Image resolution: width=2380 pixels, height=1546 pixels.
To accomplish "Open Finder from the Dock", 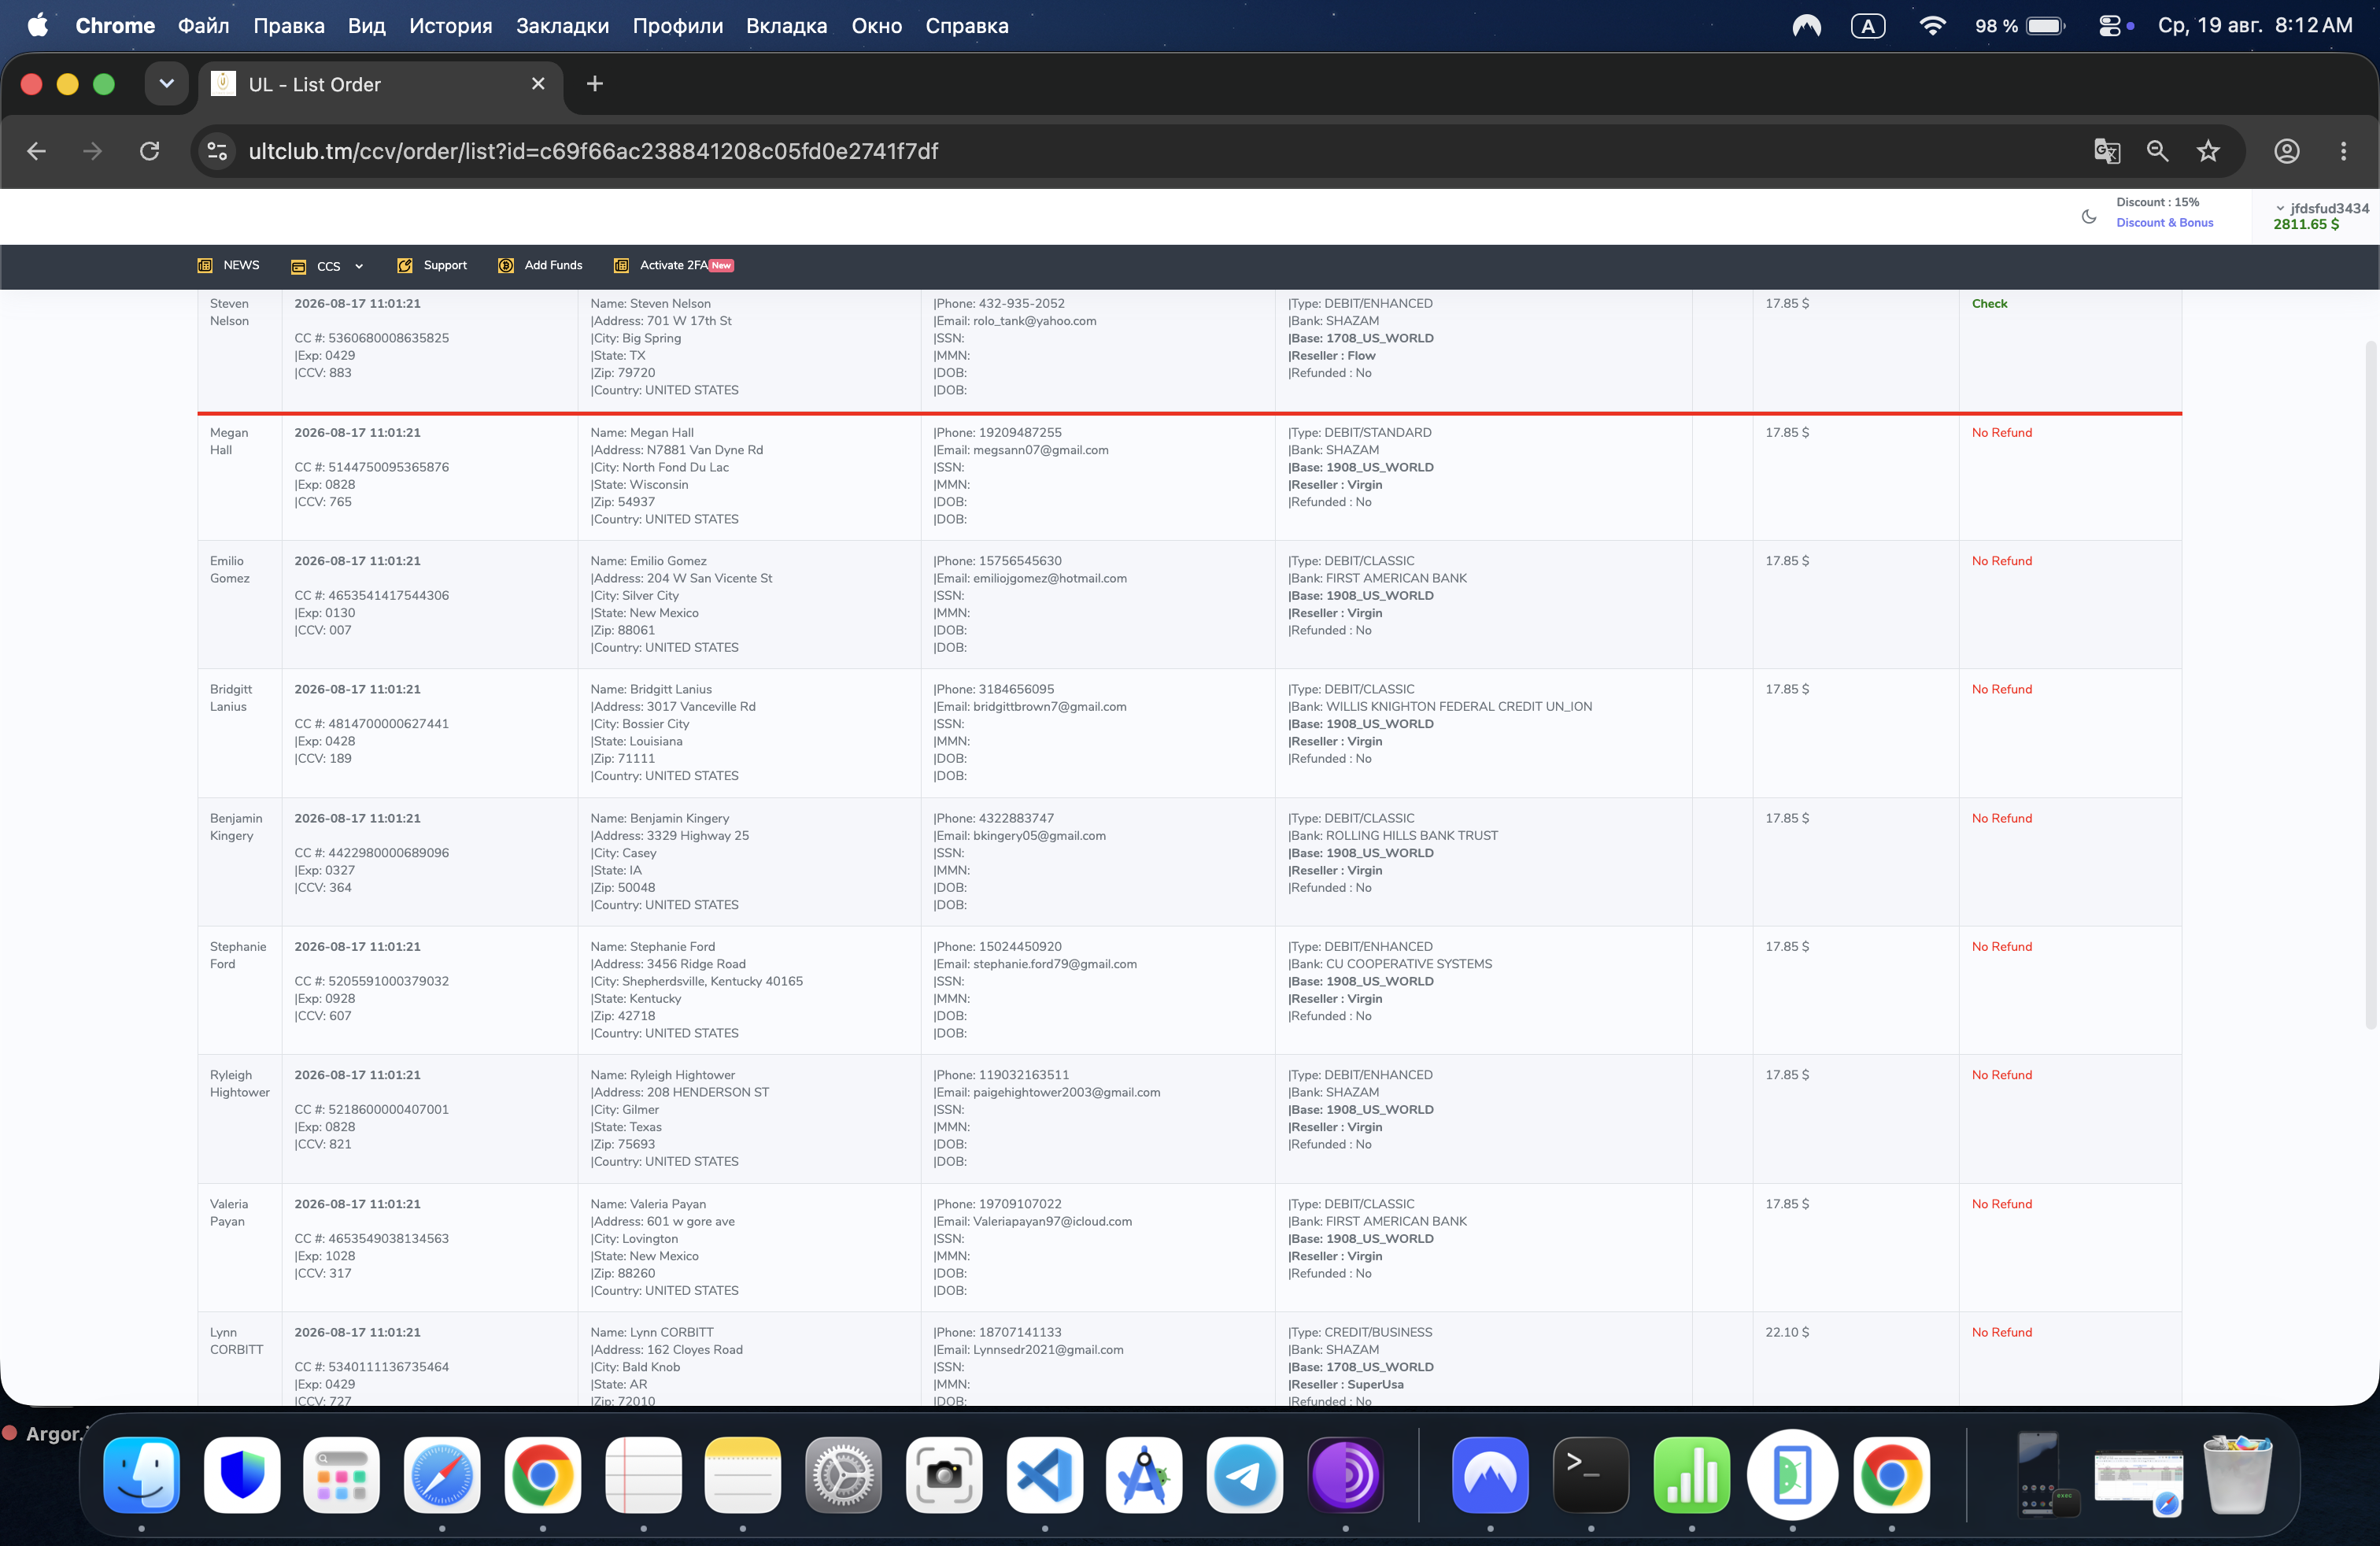I will (x=142, y=1475).
